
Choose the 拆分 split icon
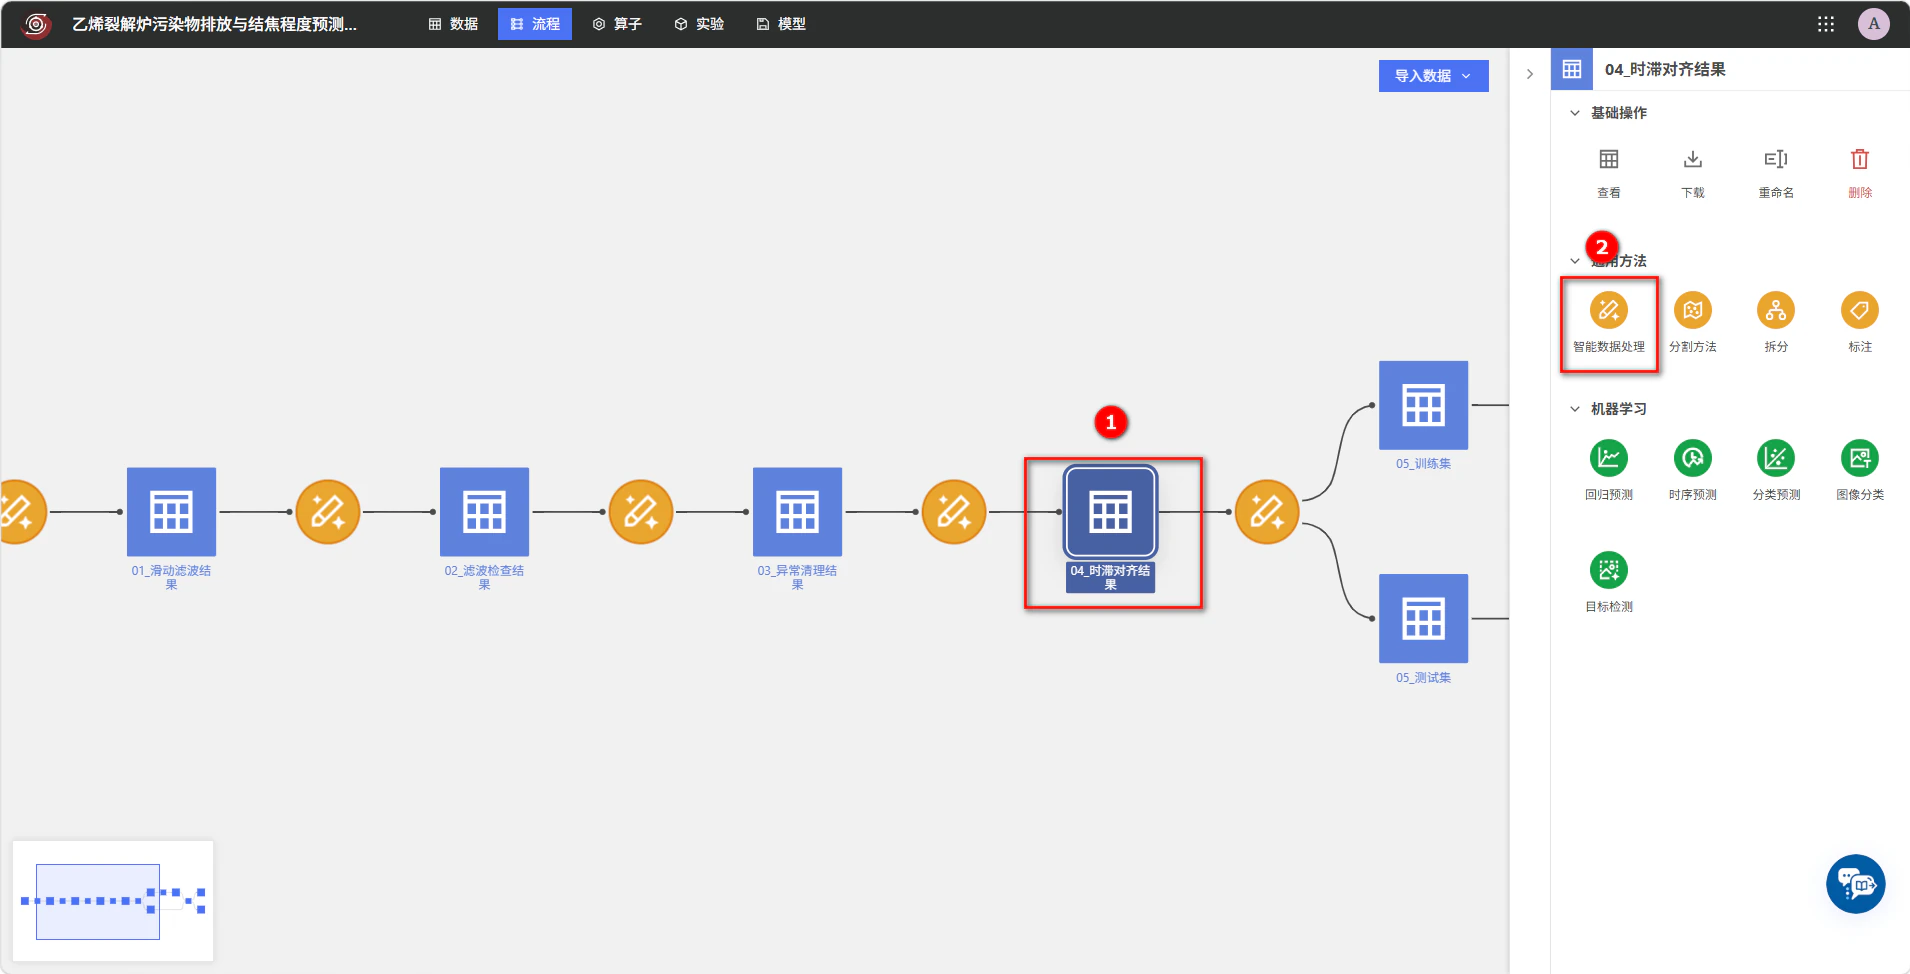click(x=1776, y=310)
